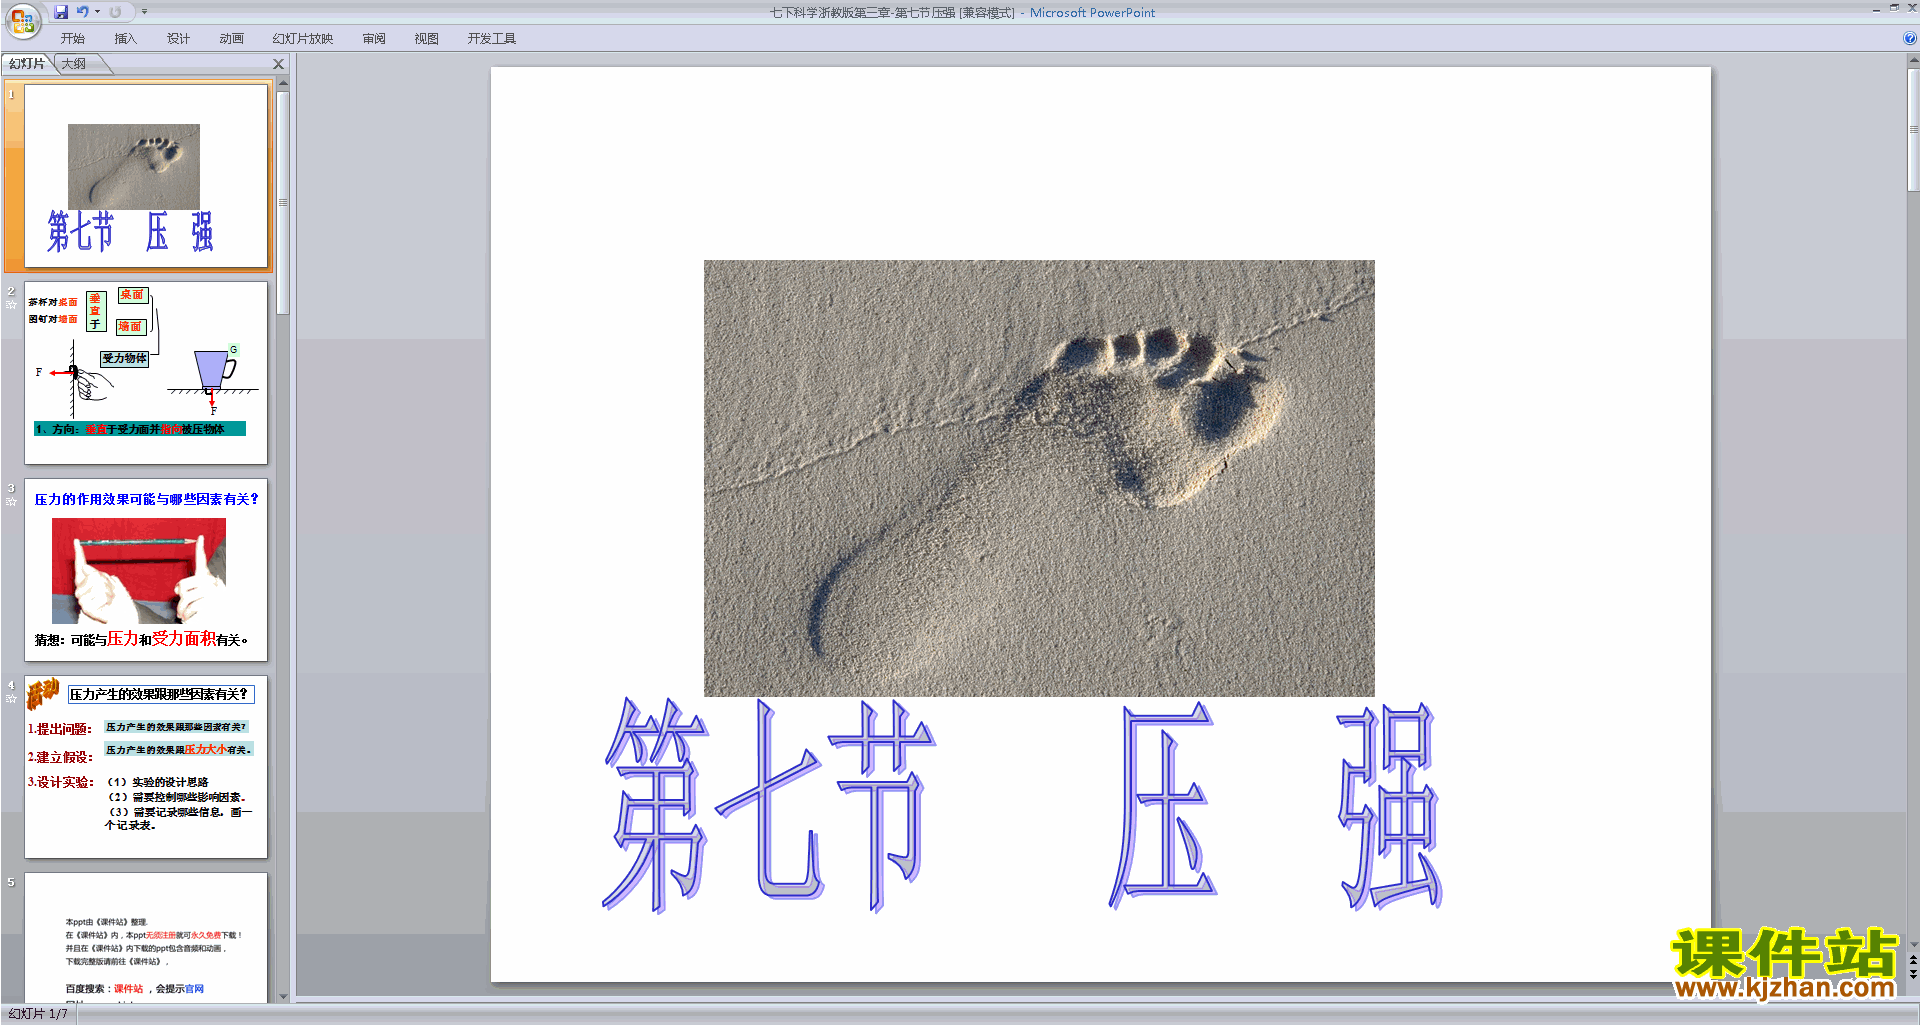Go to the next slide with the double-down arrow
1920x1025 pixels.
[1913, 974]
